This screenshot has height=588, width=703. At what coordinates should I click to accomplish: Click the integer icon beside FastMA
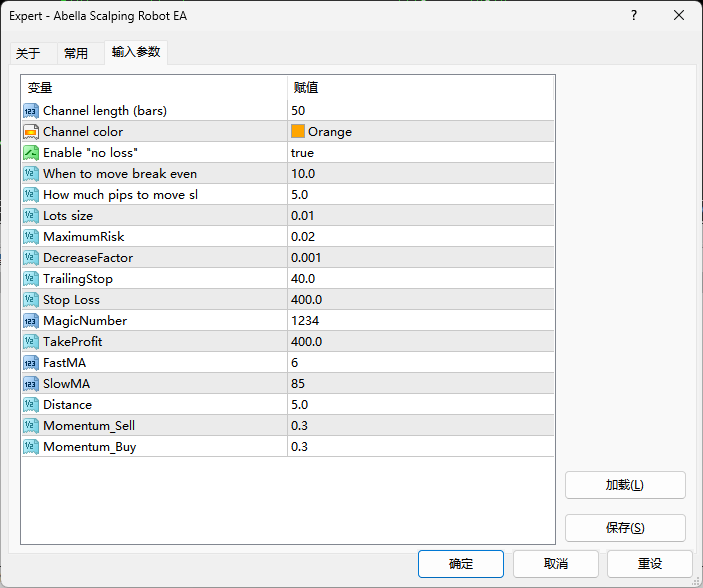(x=30, y=363)
